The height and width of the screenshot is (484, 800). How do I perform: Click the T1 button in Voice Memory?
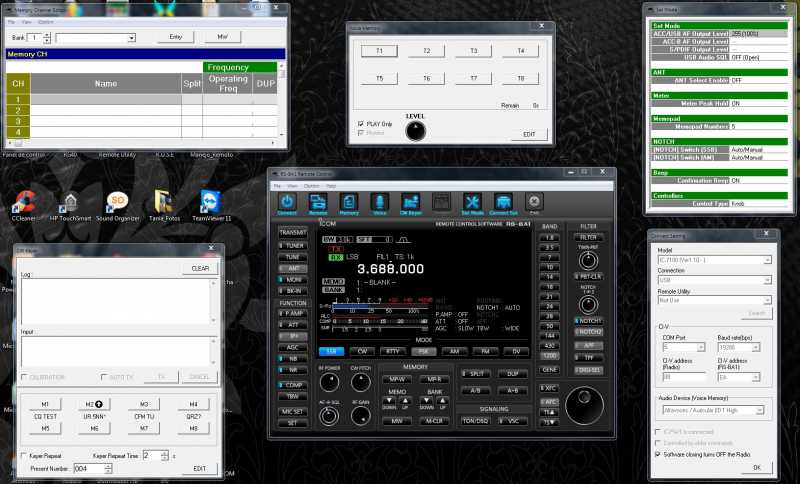379,51
